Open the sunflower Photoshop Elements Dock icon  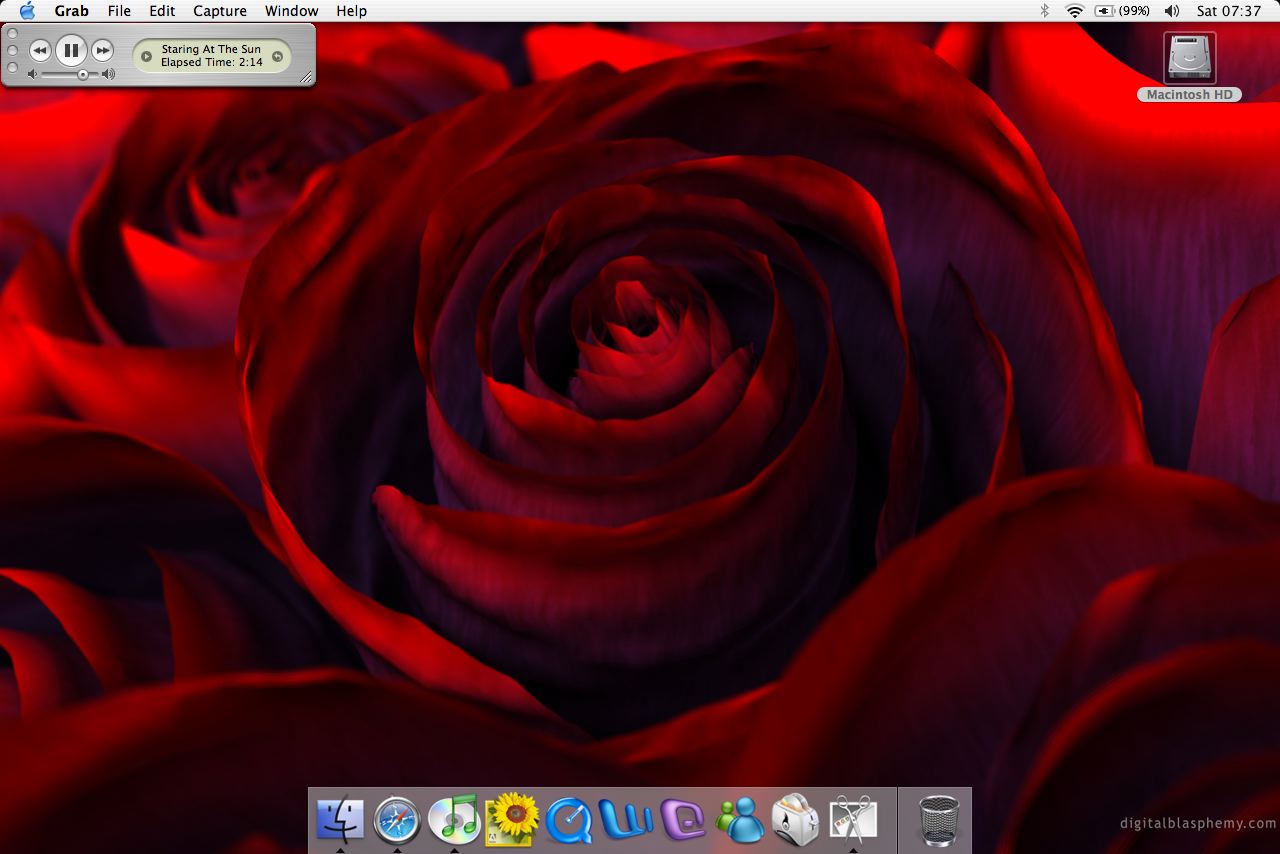512,820
